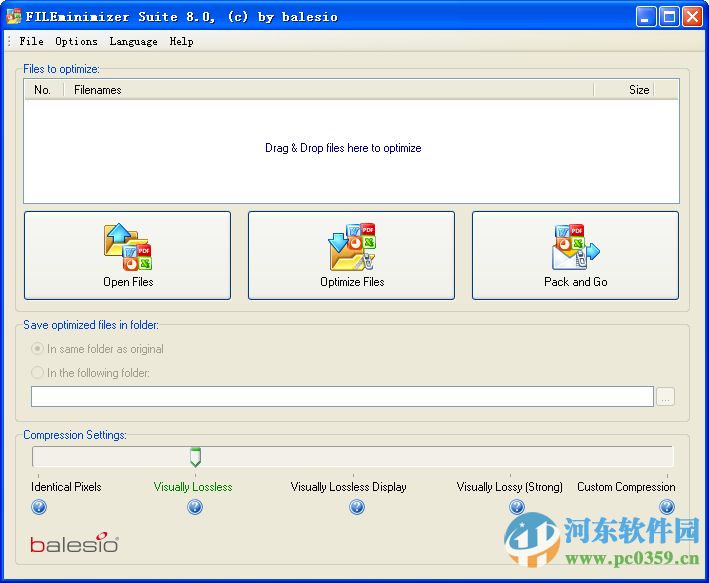Click the 'Identical Pixels' label
Viewport: 709px width, 583px height.
coord(66,487)
